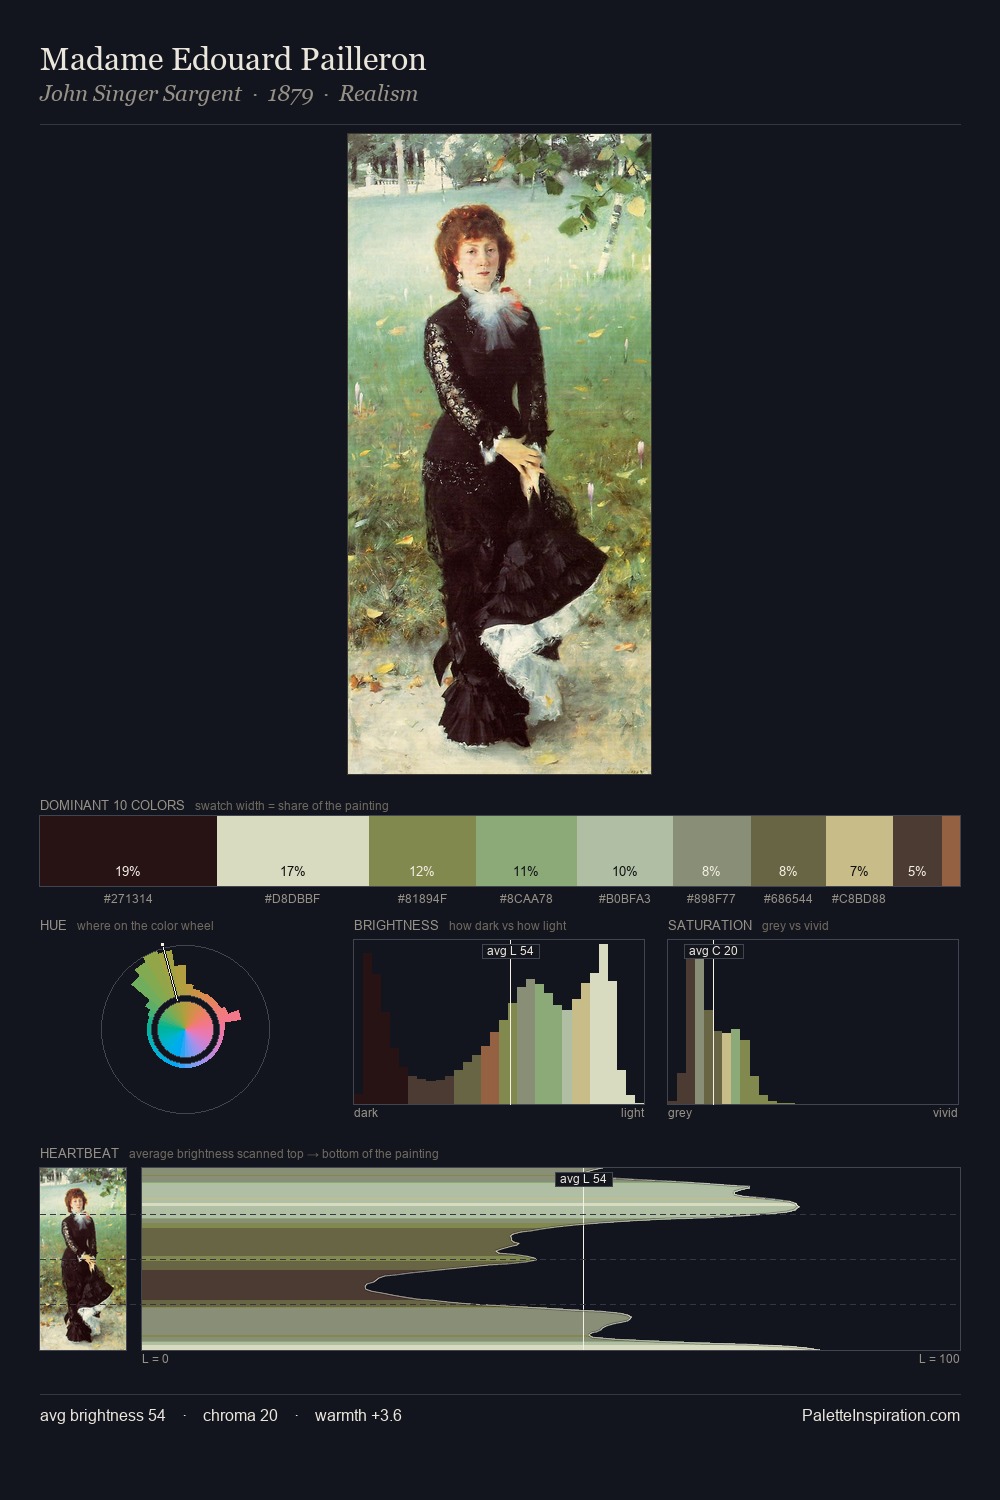Select the pale cream #D8DBBF swatch
The width and height of the screenshot is (1000, 1500).
[293, 851]
